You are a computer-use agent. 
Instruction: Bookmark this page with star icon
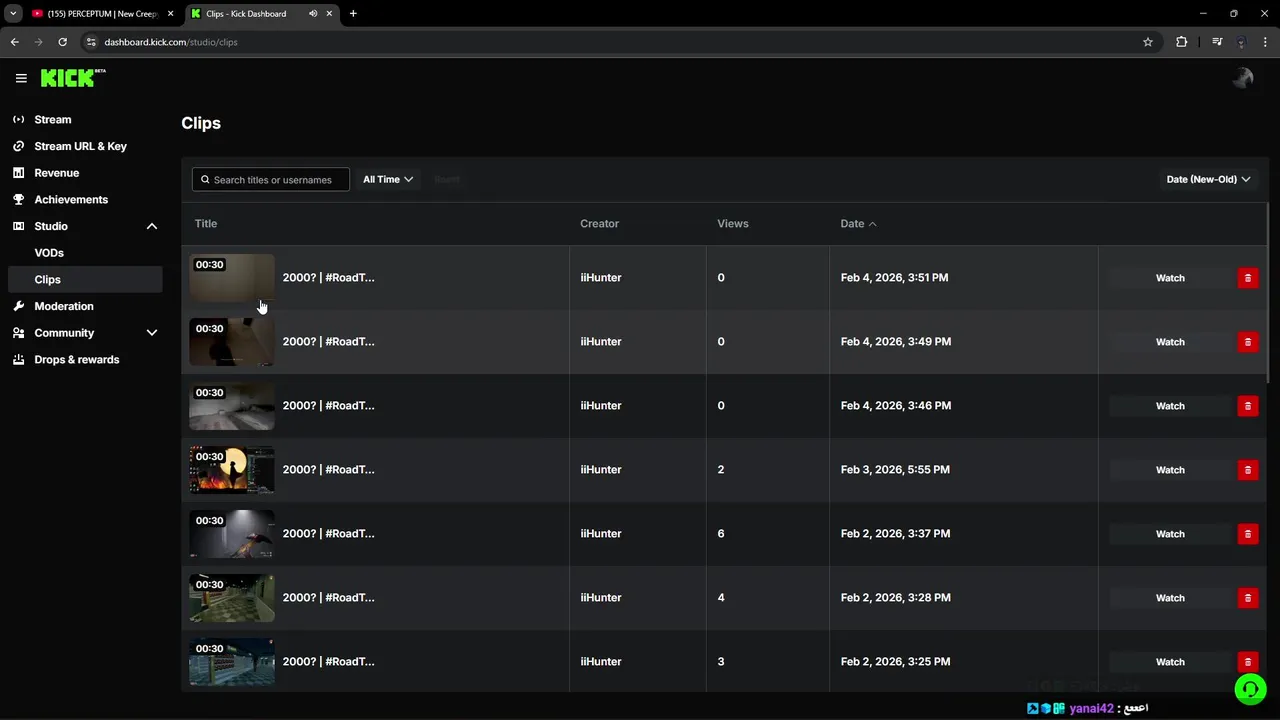(1148, 42)
